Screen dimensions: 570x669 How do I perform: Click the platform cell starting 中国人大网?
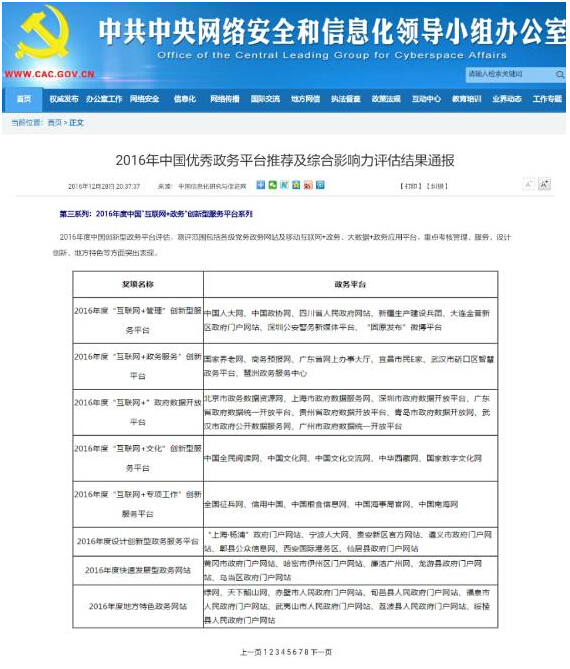[350, 320]
